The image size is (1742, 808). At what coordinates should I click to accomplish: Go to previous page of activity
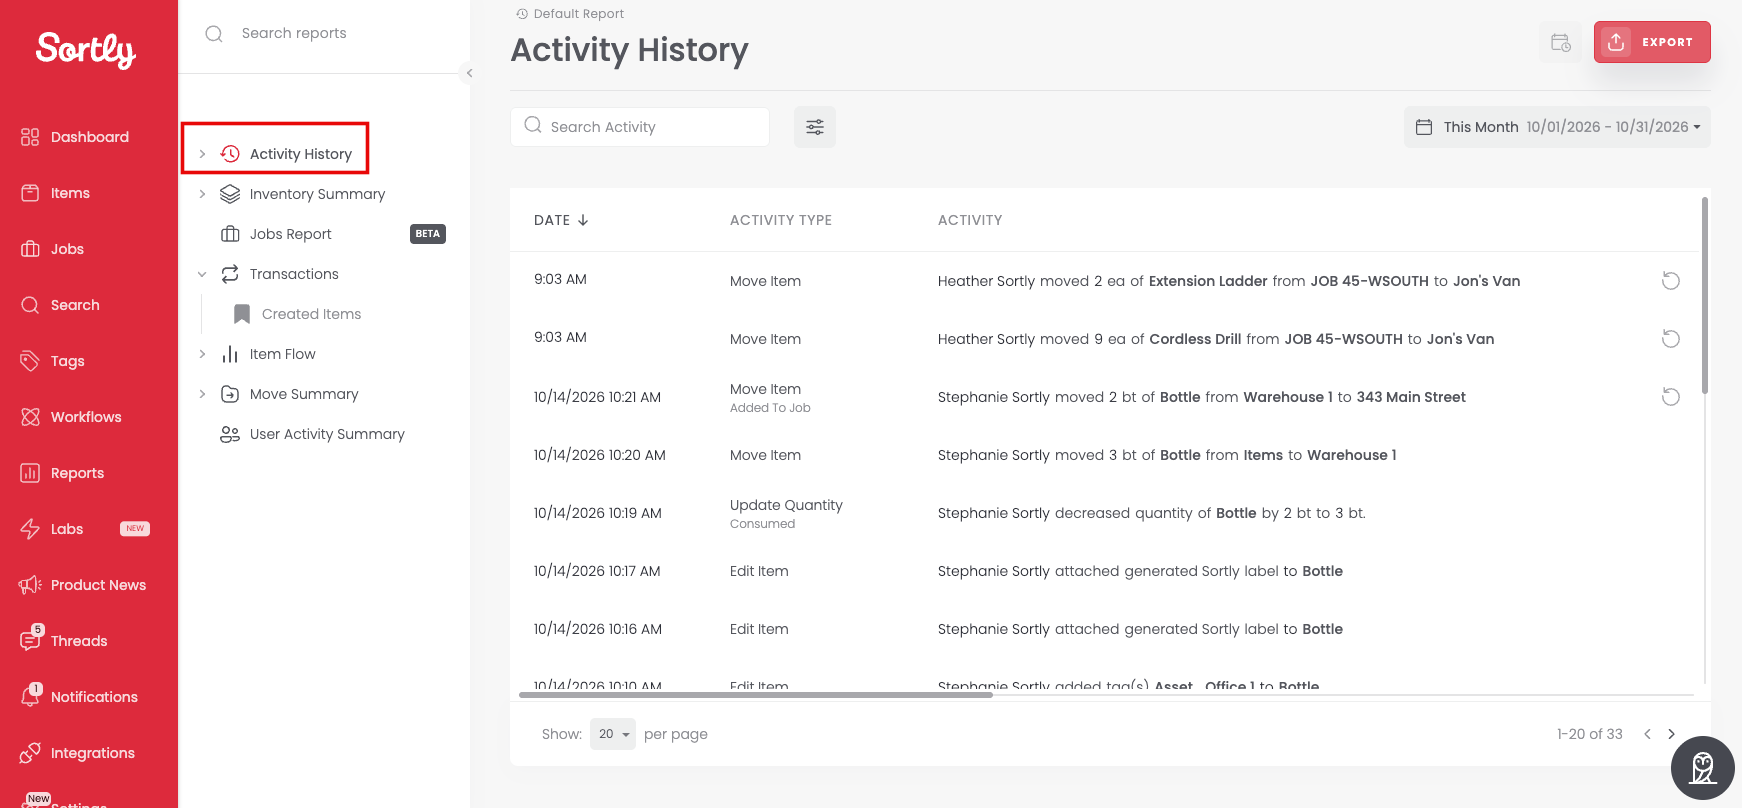point(1647,734)
